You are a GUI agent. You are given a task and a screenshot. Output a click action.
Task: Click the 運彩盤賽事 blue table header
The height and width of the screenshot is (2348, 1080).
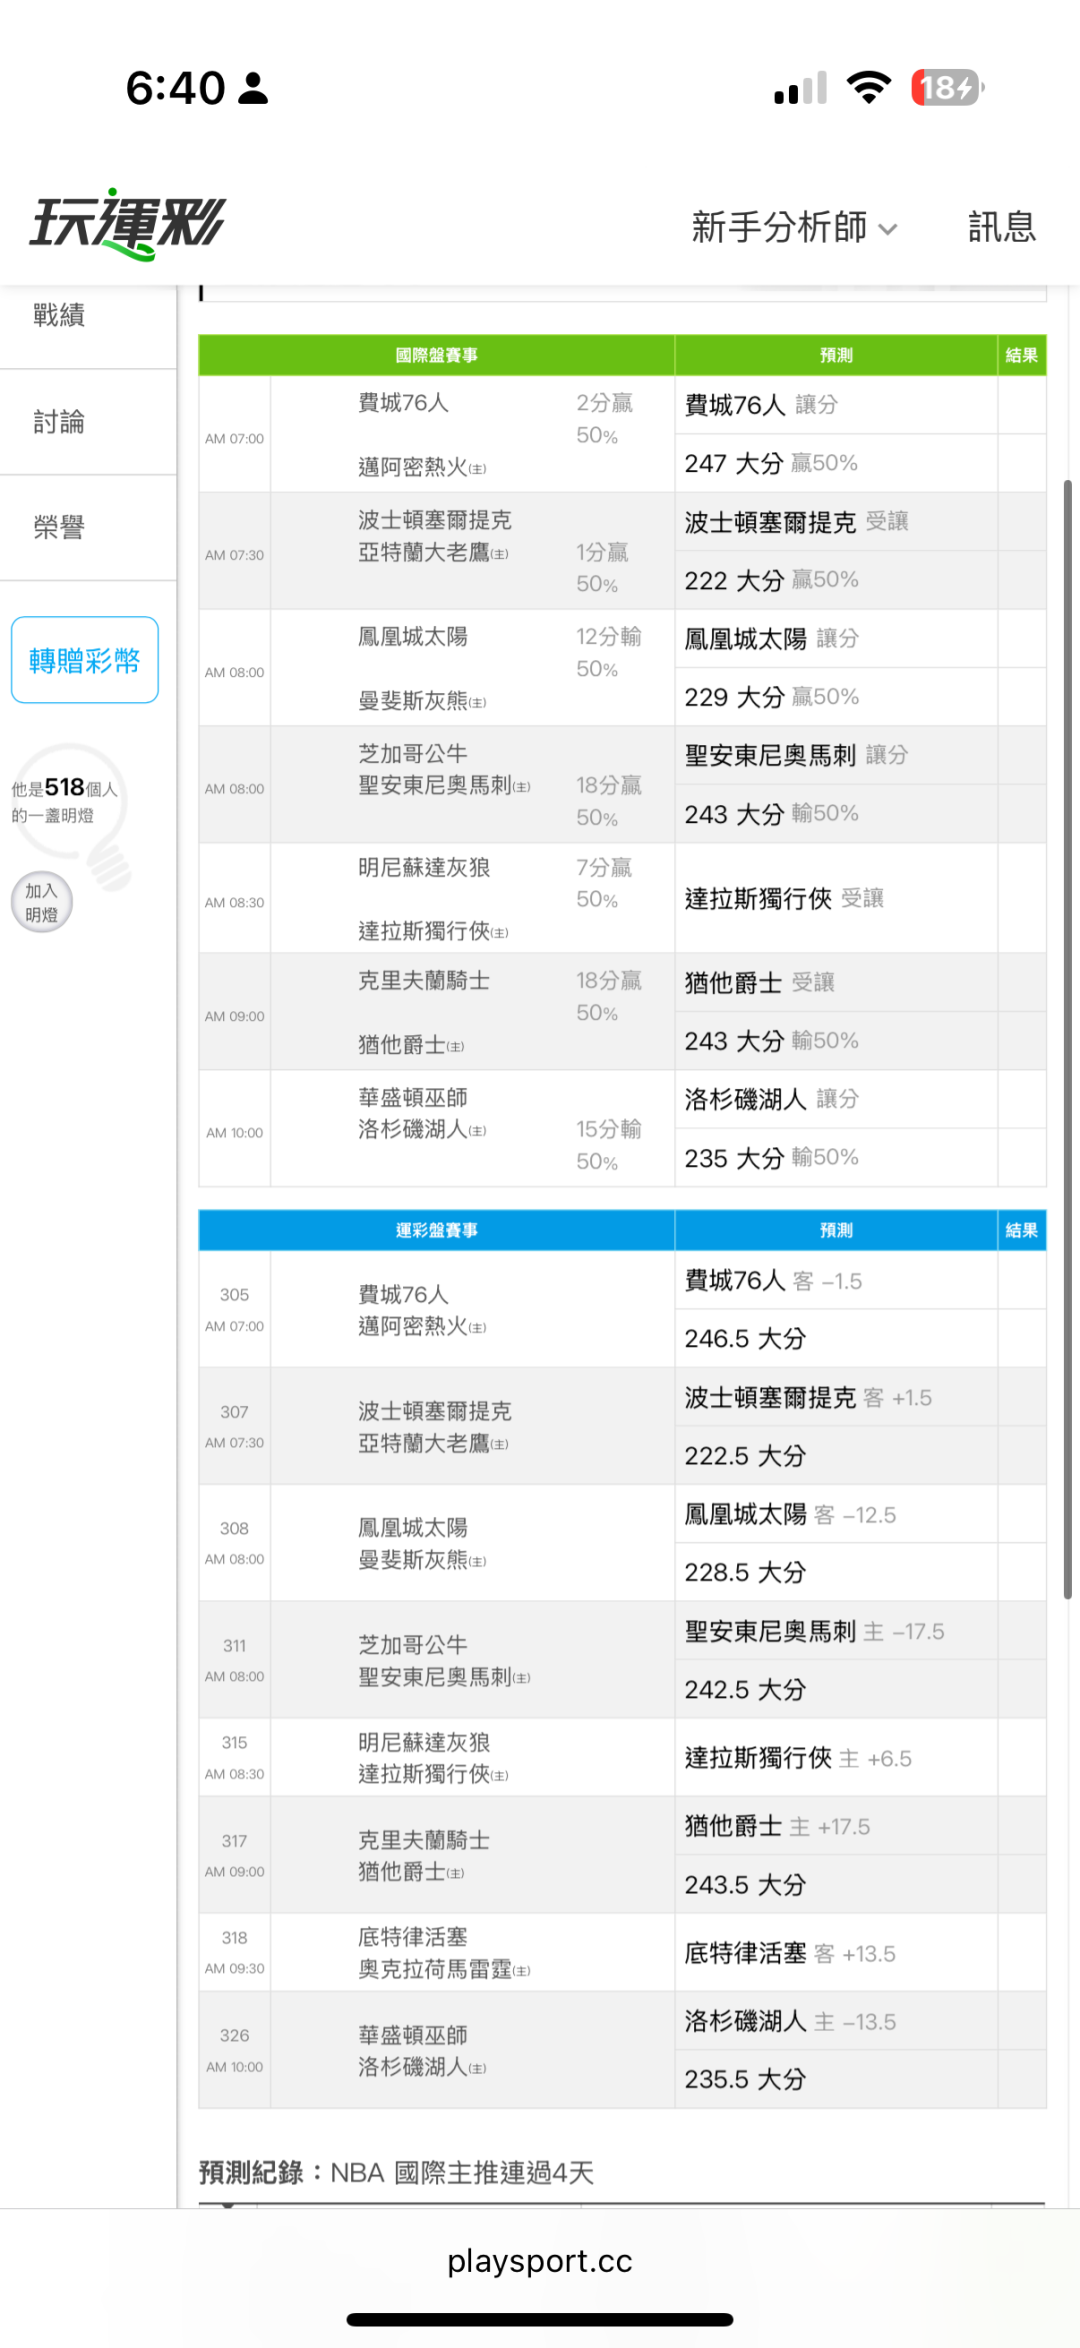tap(436, 1230)
